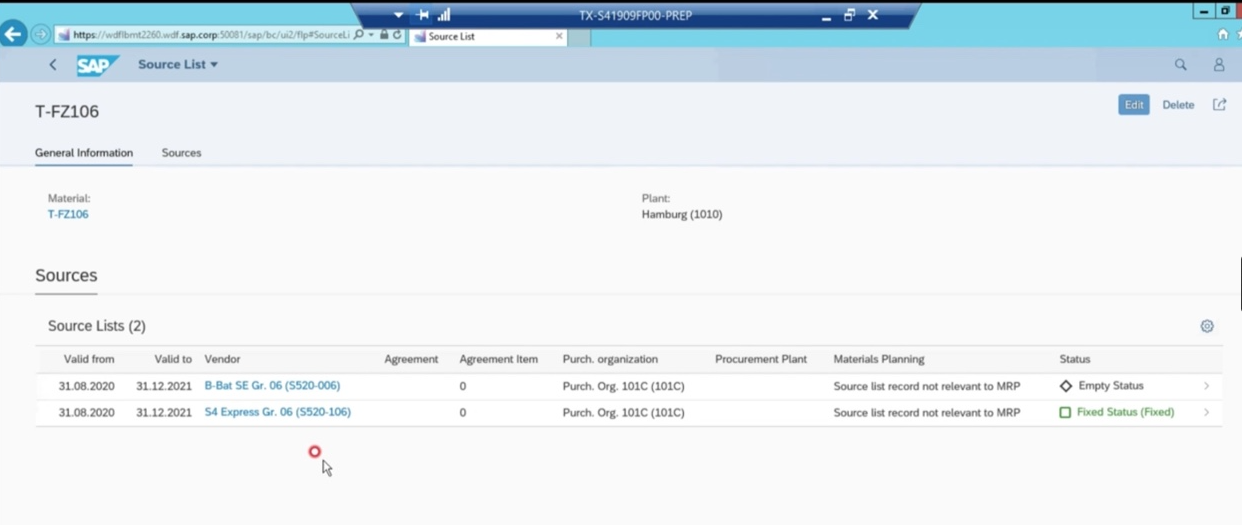This screenshot has height=525, width=1242.
Task: Click the address bar refresh icon
Action: [x=397, y=35]
